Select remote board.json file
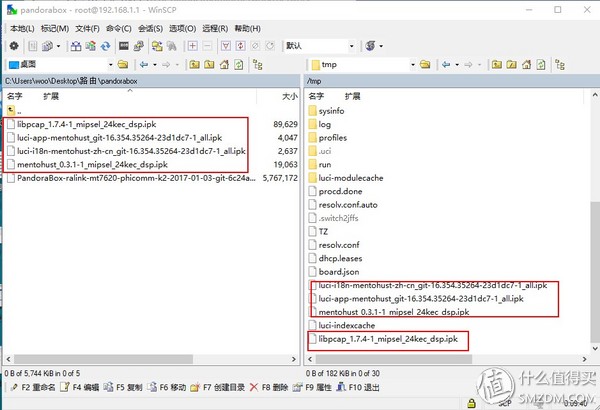600x410 pixels. (x=334, y=272)
